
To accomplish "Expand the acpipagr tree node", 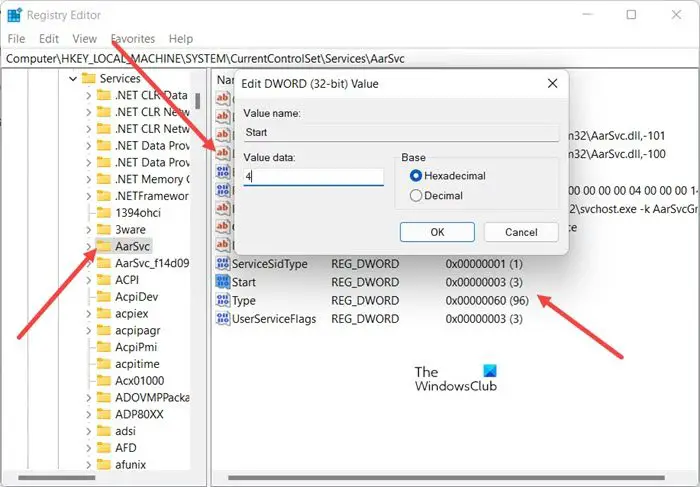I will point(88,331).
